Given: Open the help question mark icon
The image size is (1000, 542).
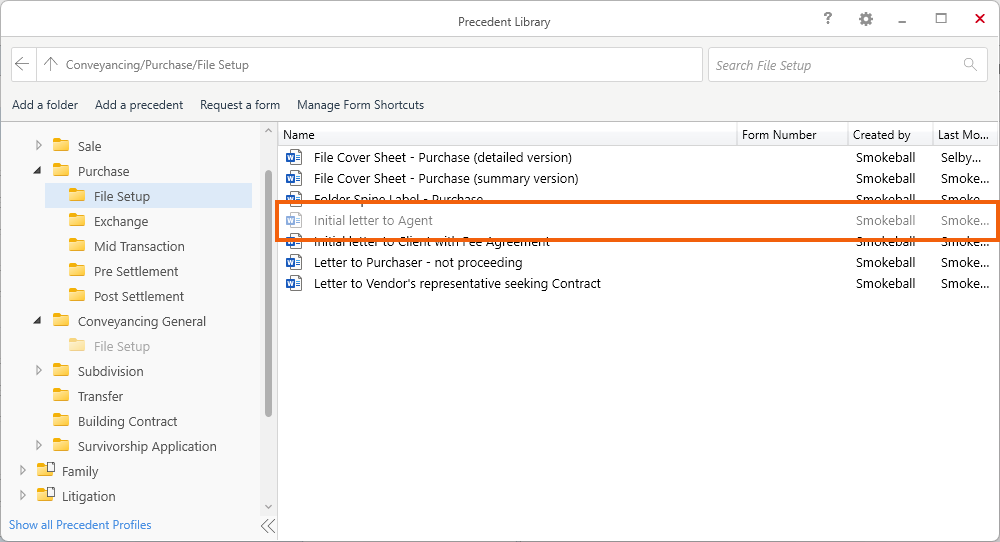Looking at the screenshot, I should point(828,19).
